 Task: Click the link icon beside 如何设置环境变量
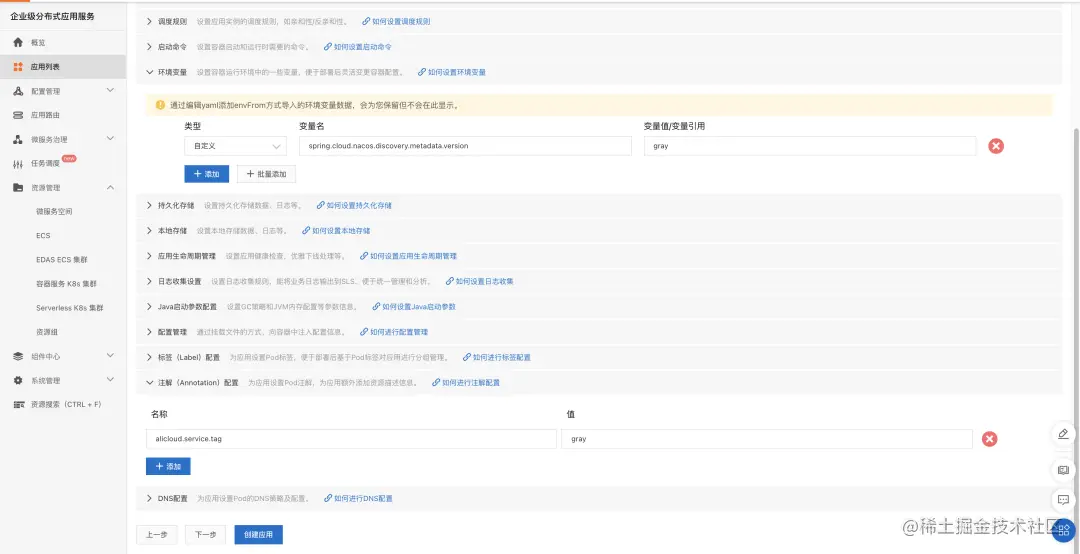[x=422, y=72]
